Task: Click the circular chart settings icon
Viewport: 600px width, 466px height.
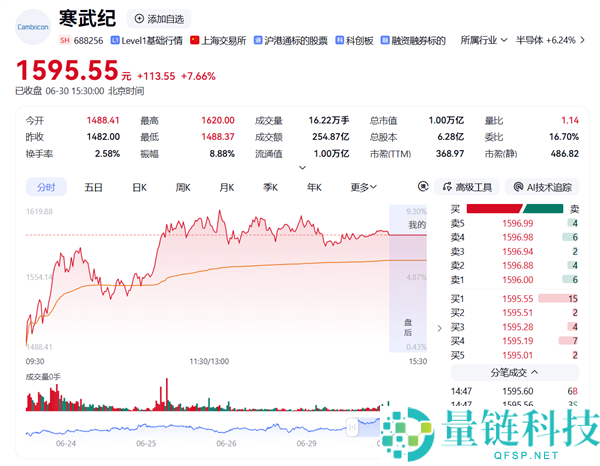Action: tap(423, 187)
